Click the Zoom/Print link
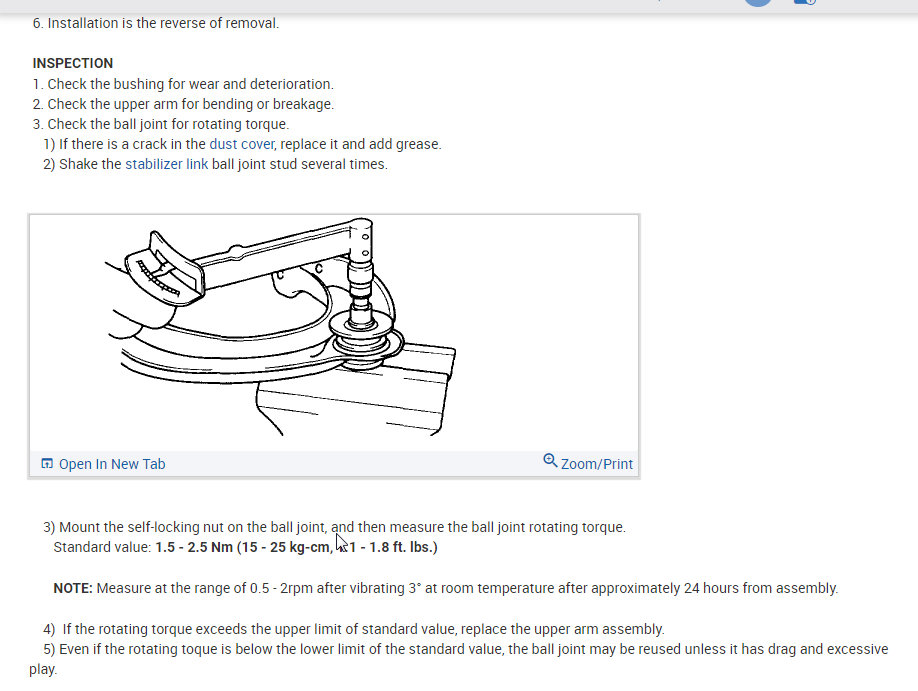The image size is (918, 691). pos(597,464)
